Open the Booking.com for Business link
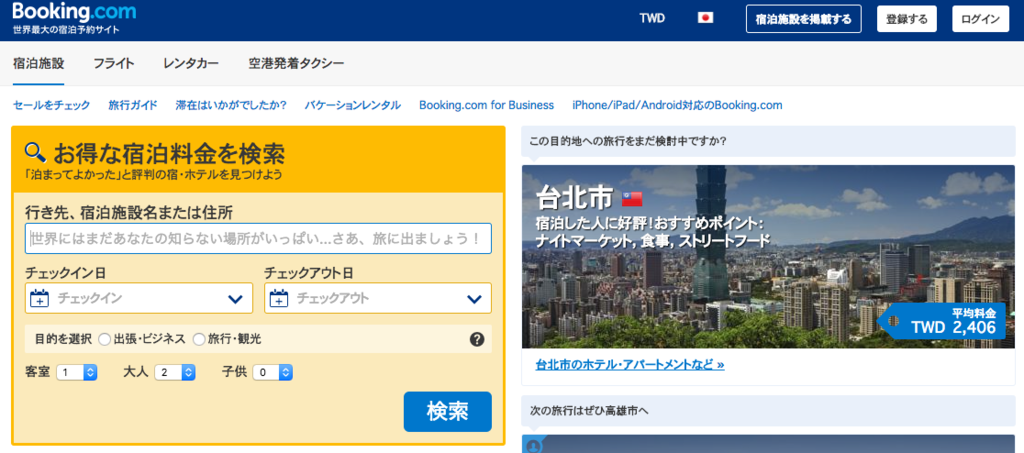 click(x=487, y=105)
